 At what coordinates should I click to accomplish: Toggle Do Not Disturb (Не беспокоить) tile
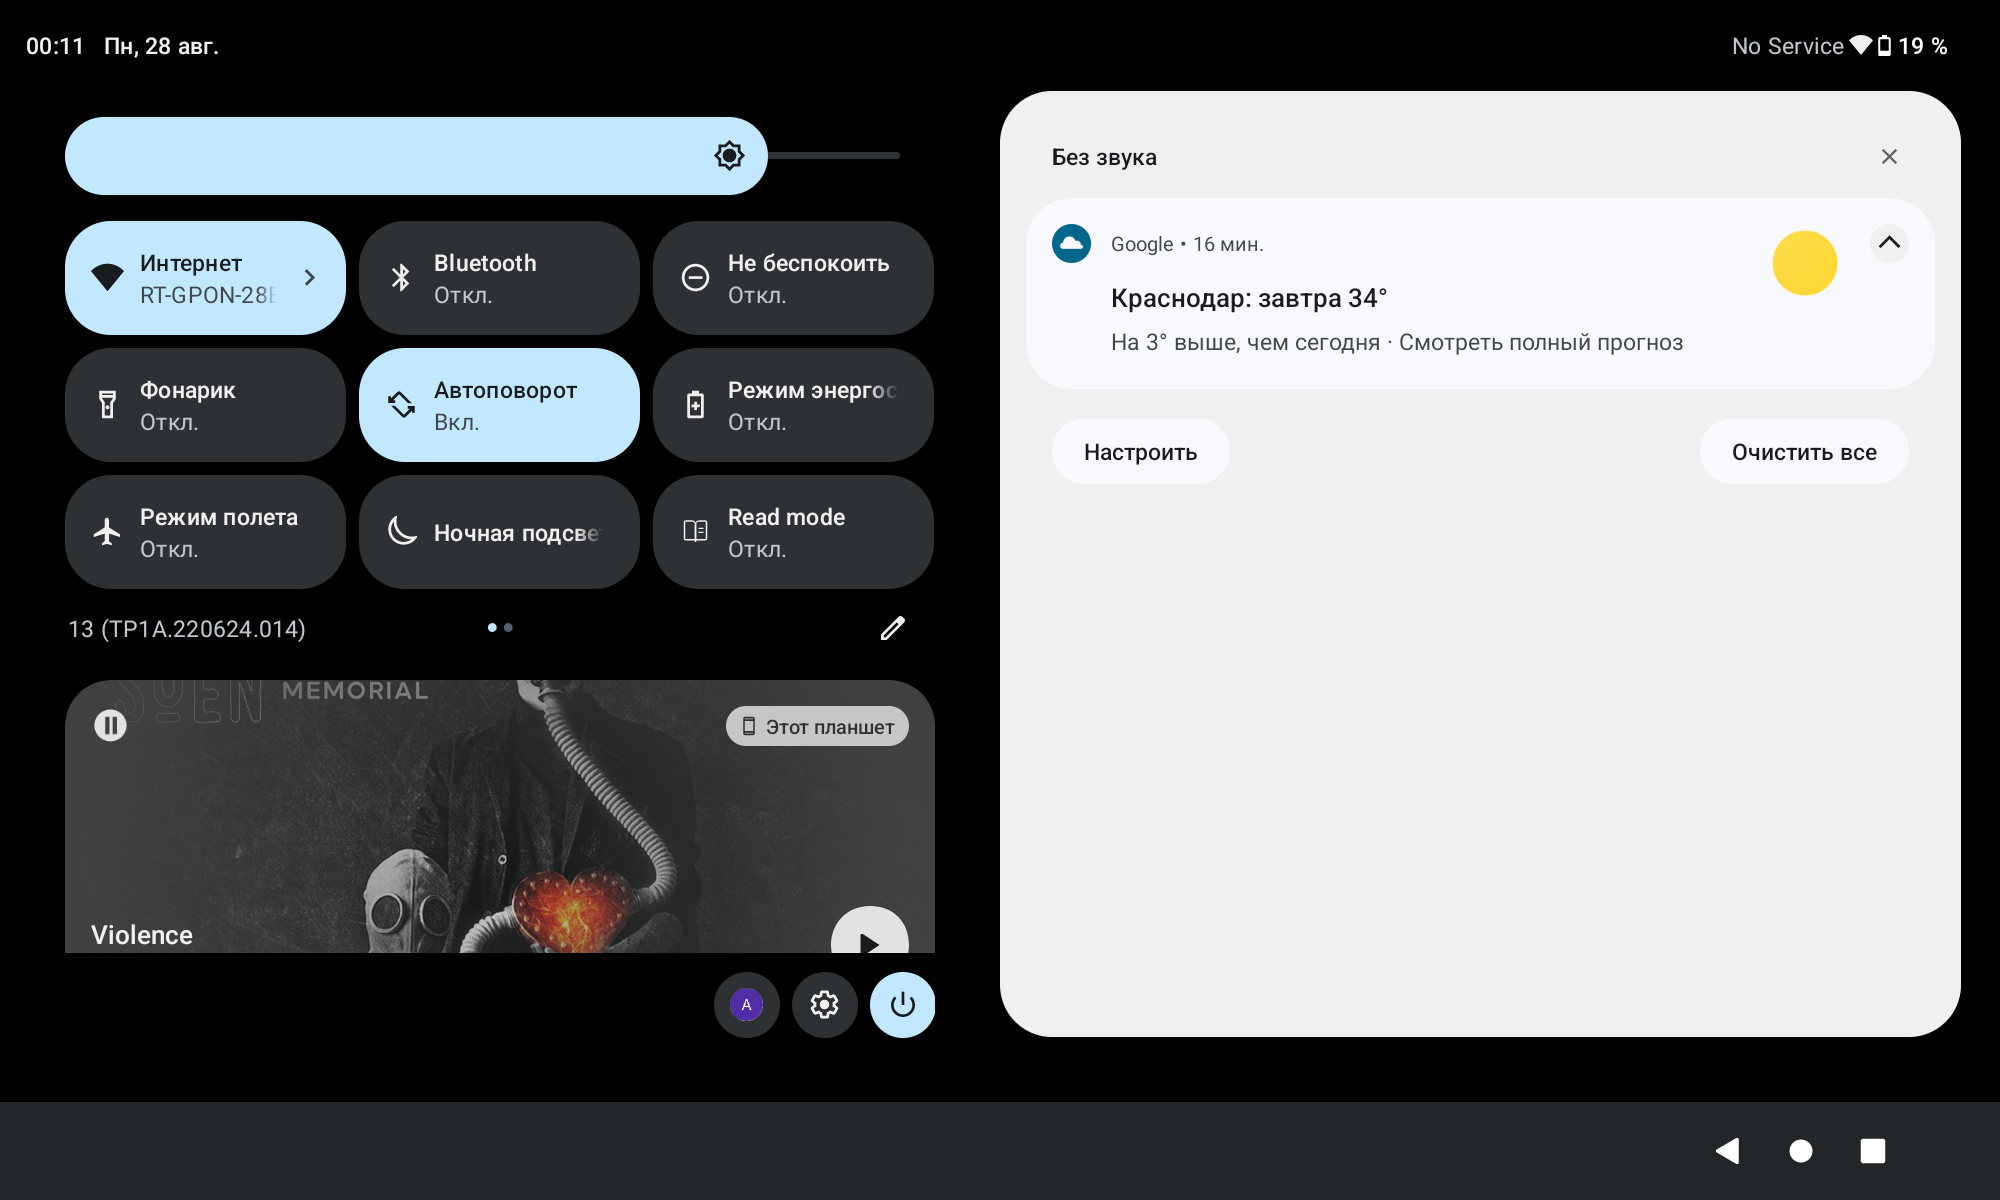[x=793, y=278]
